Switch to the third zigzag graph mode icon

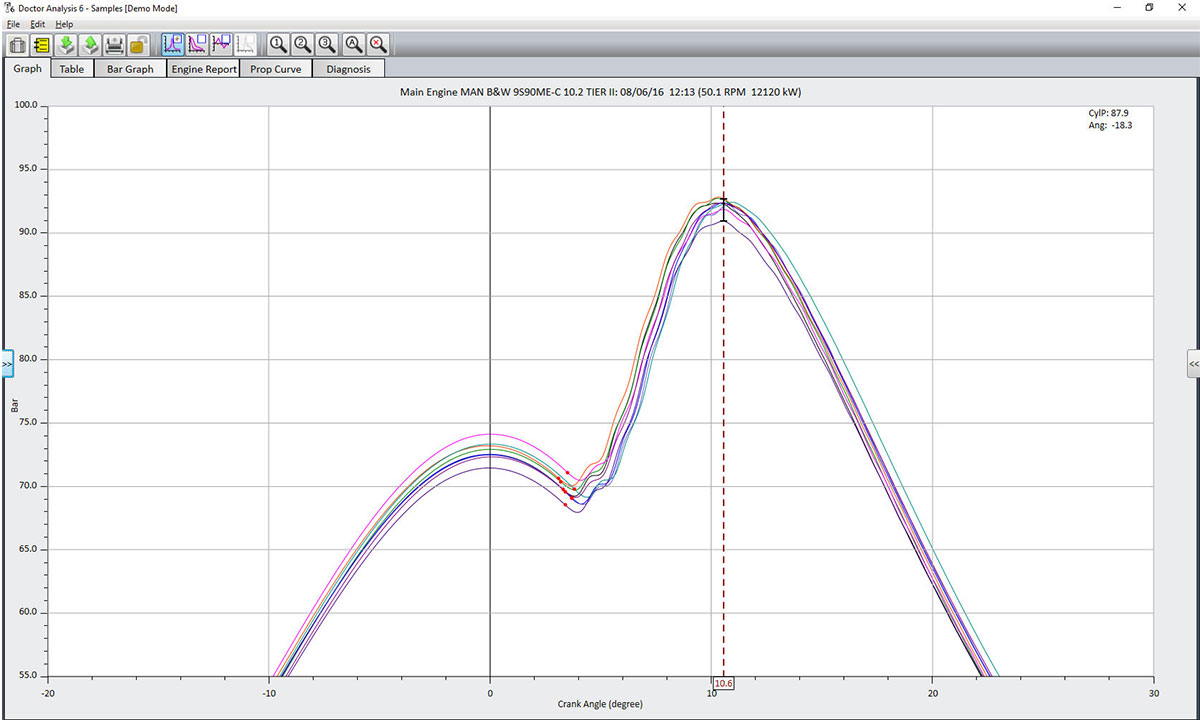point(221,44)
